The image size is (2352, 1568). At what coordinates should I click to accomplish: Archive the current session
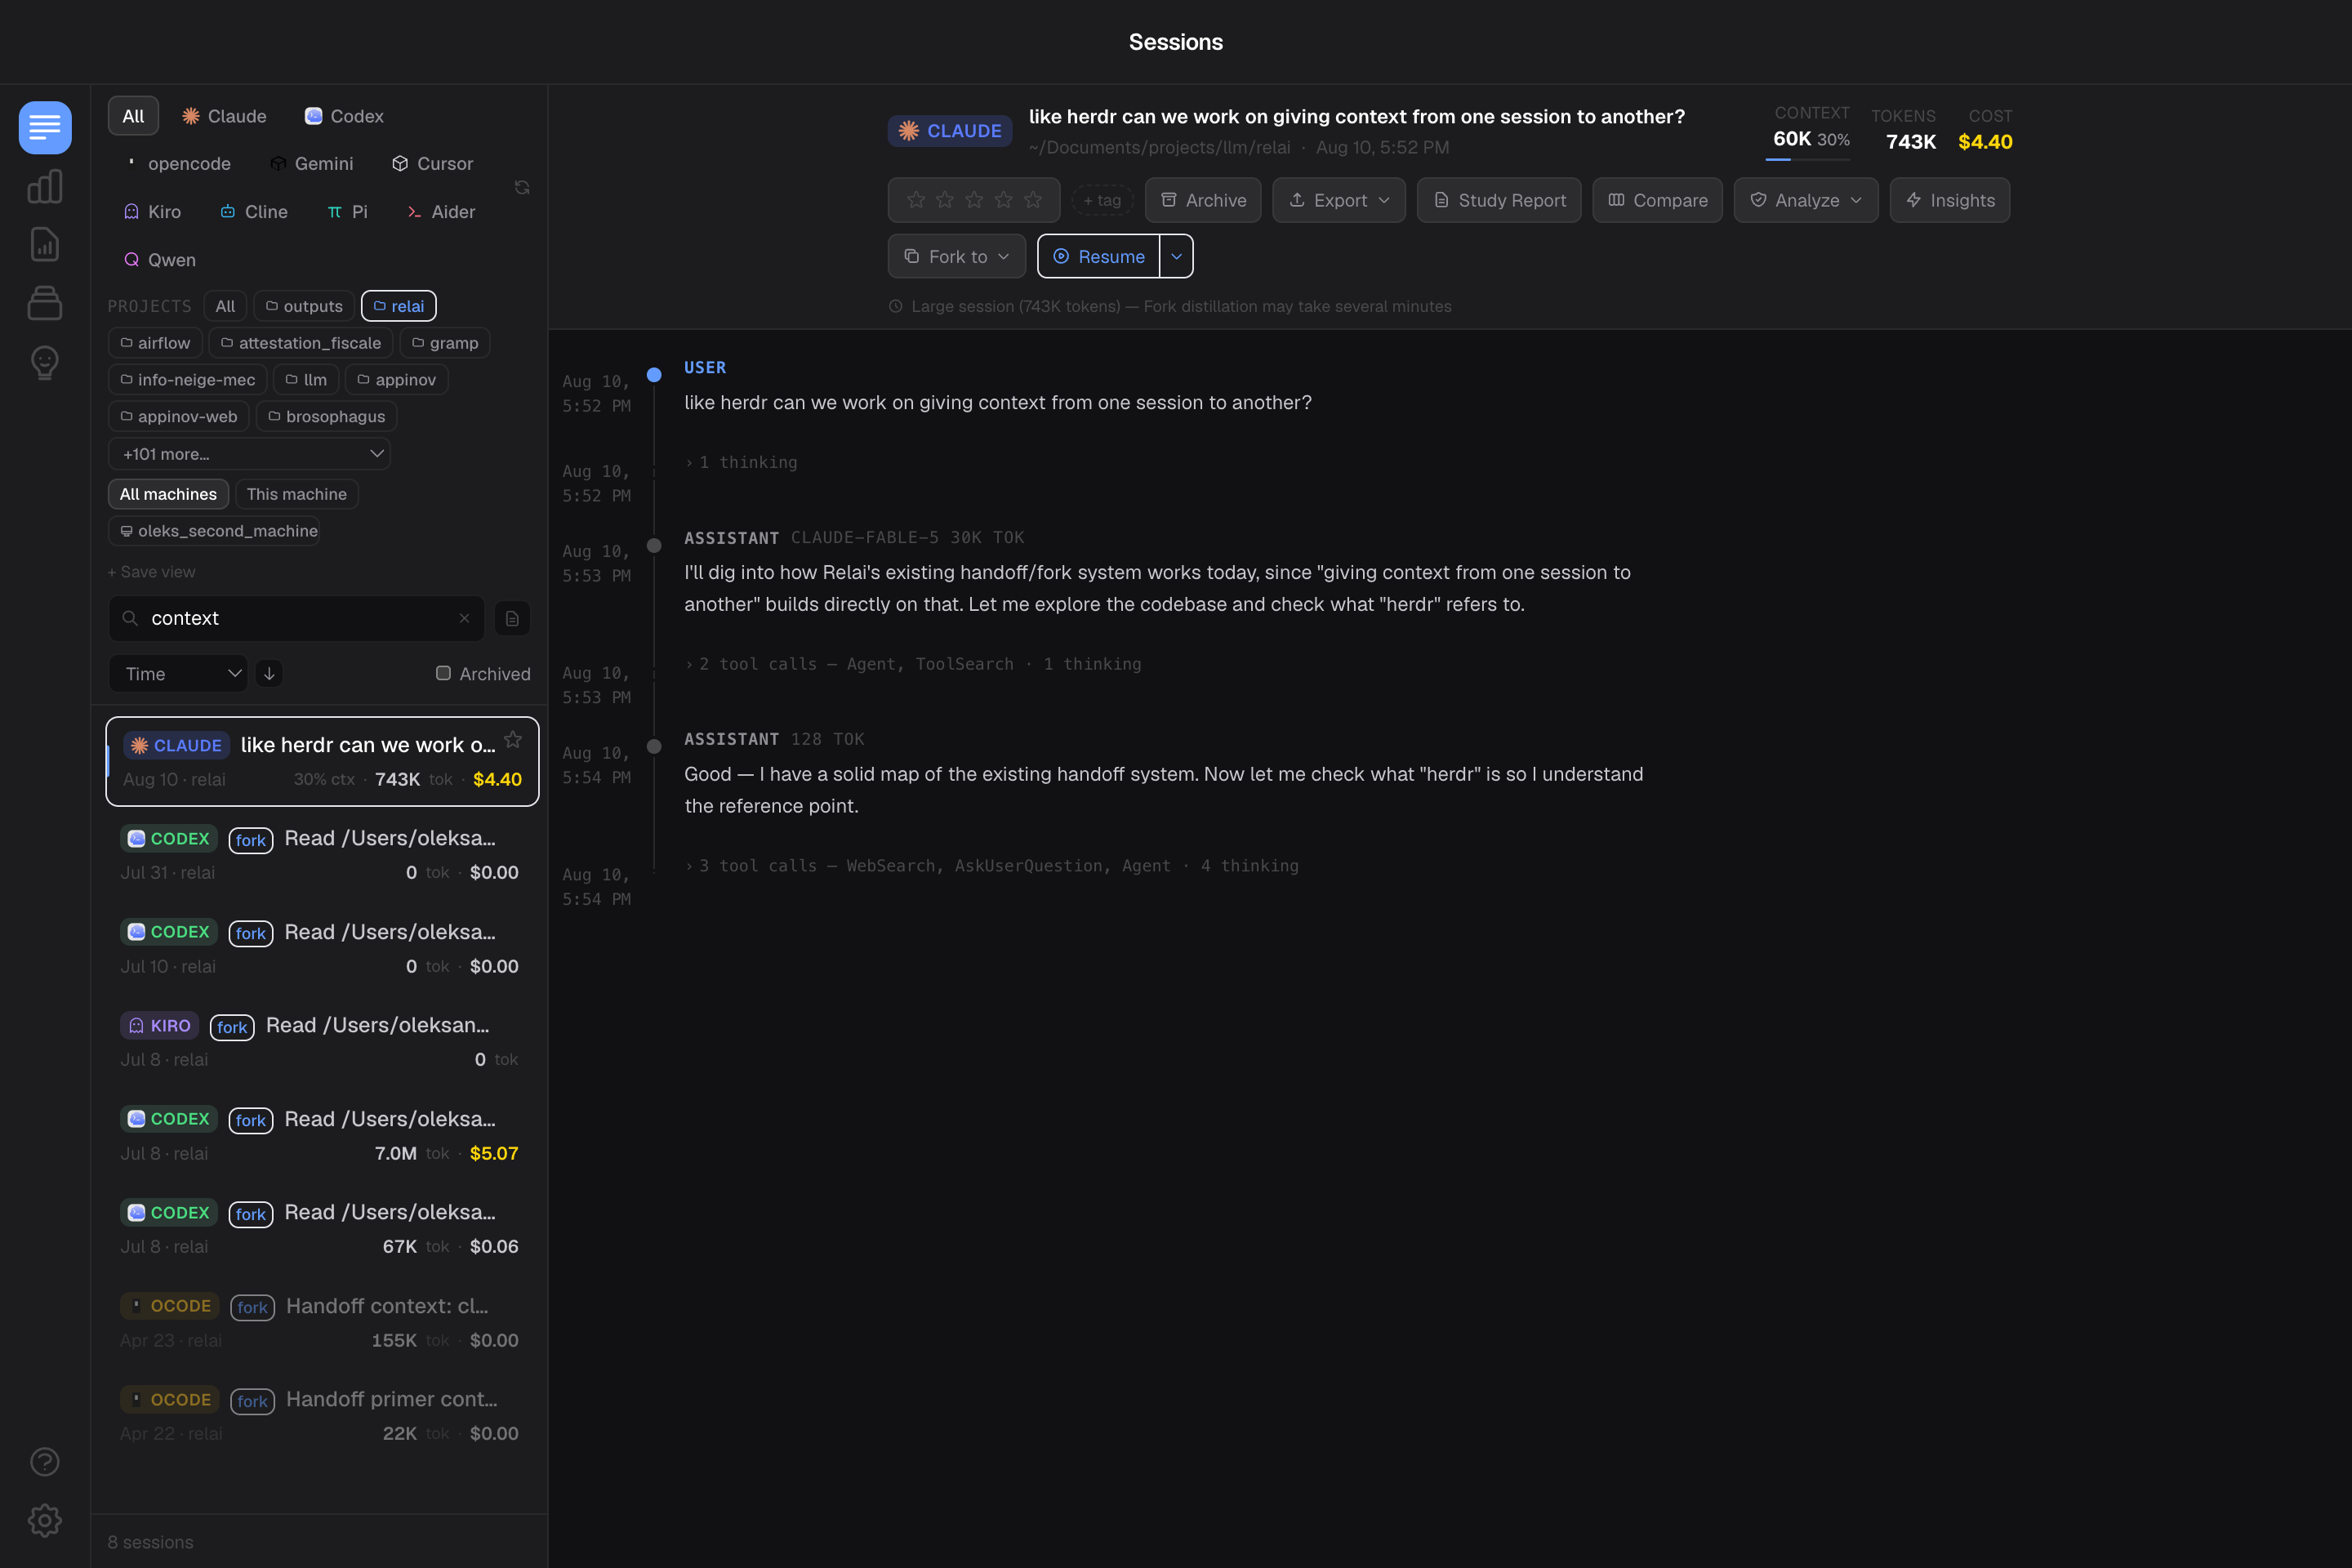(x=1203, y=200)
